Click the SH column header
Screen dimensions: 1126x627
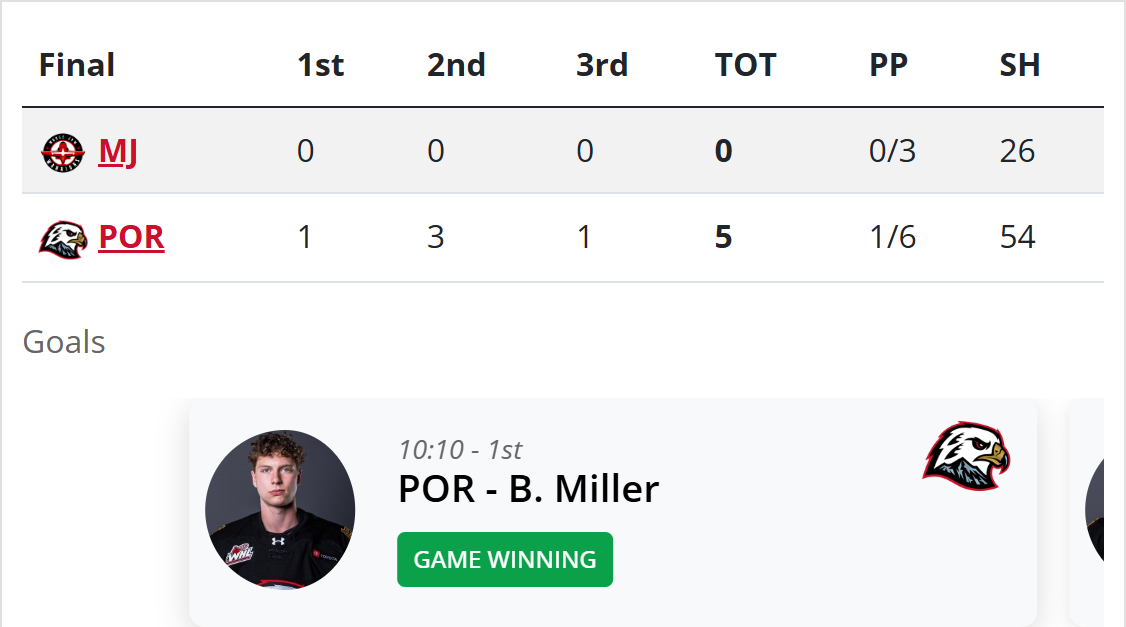click(1020, 65)
